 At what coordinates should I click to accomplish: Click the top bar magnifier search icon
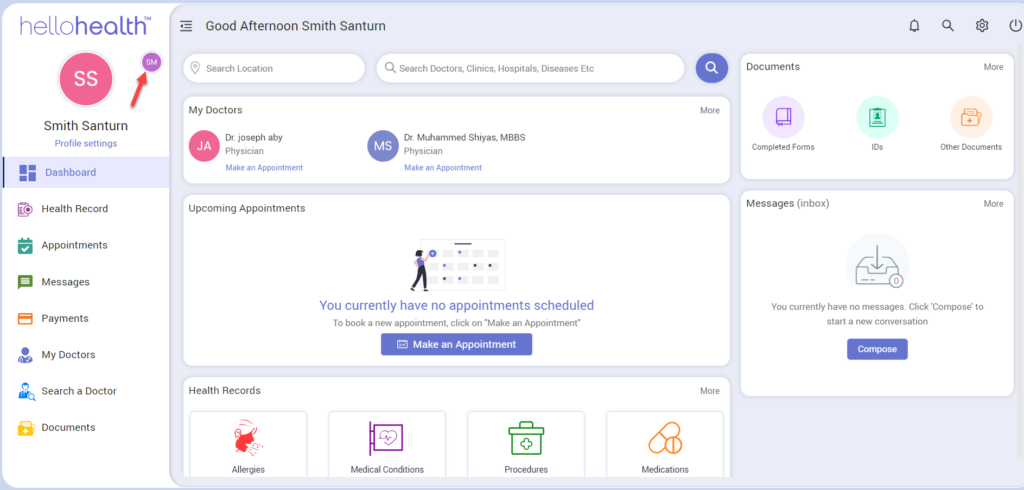pyautogui.click(x=948, y=26)
